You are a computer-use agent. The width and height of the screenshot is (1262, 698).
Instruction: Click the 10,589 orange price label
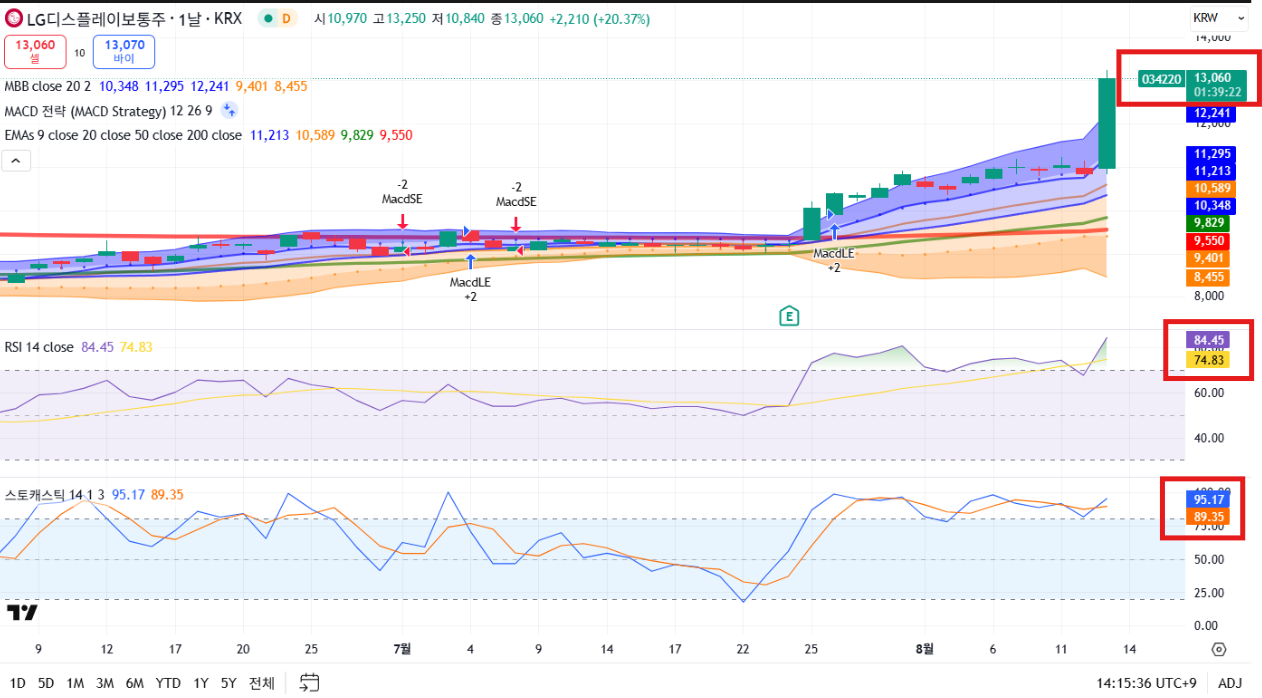click(x=1212, y=188)
